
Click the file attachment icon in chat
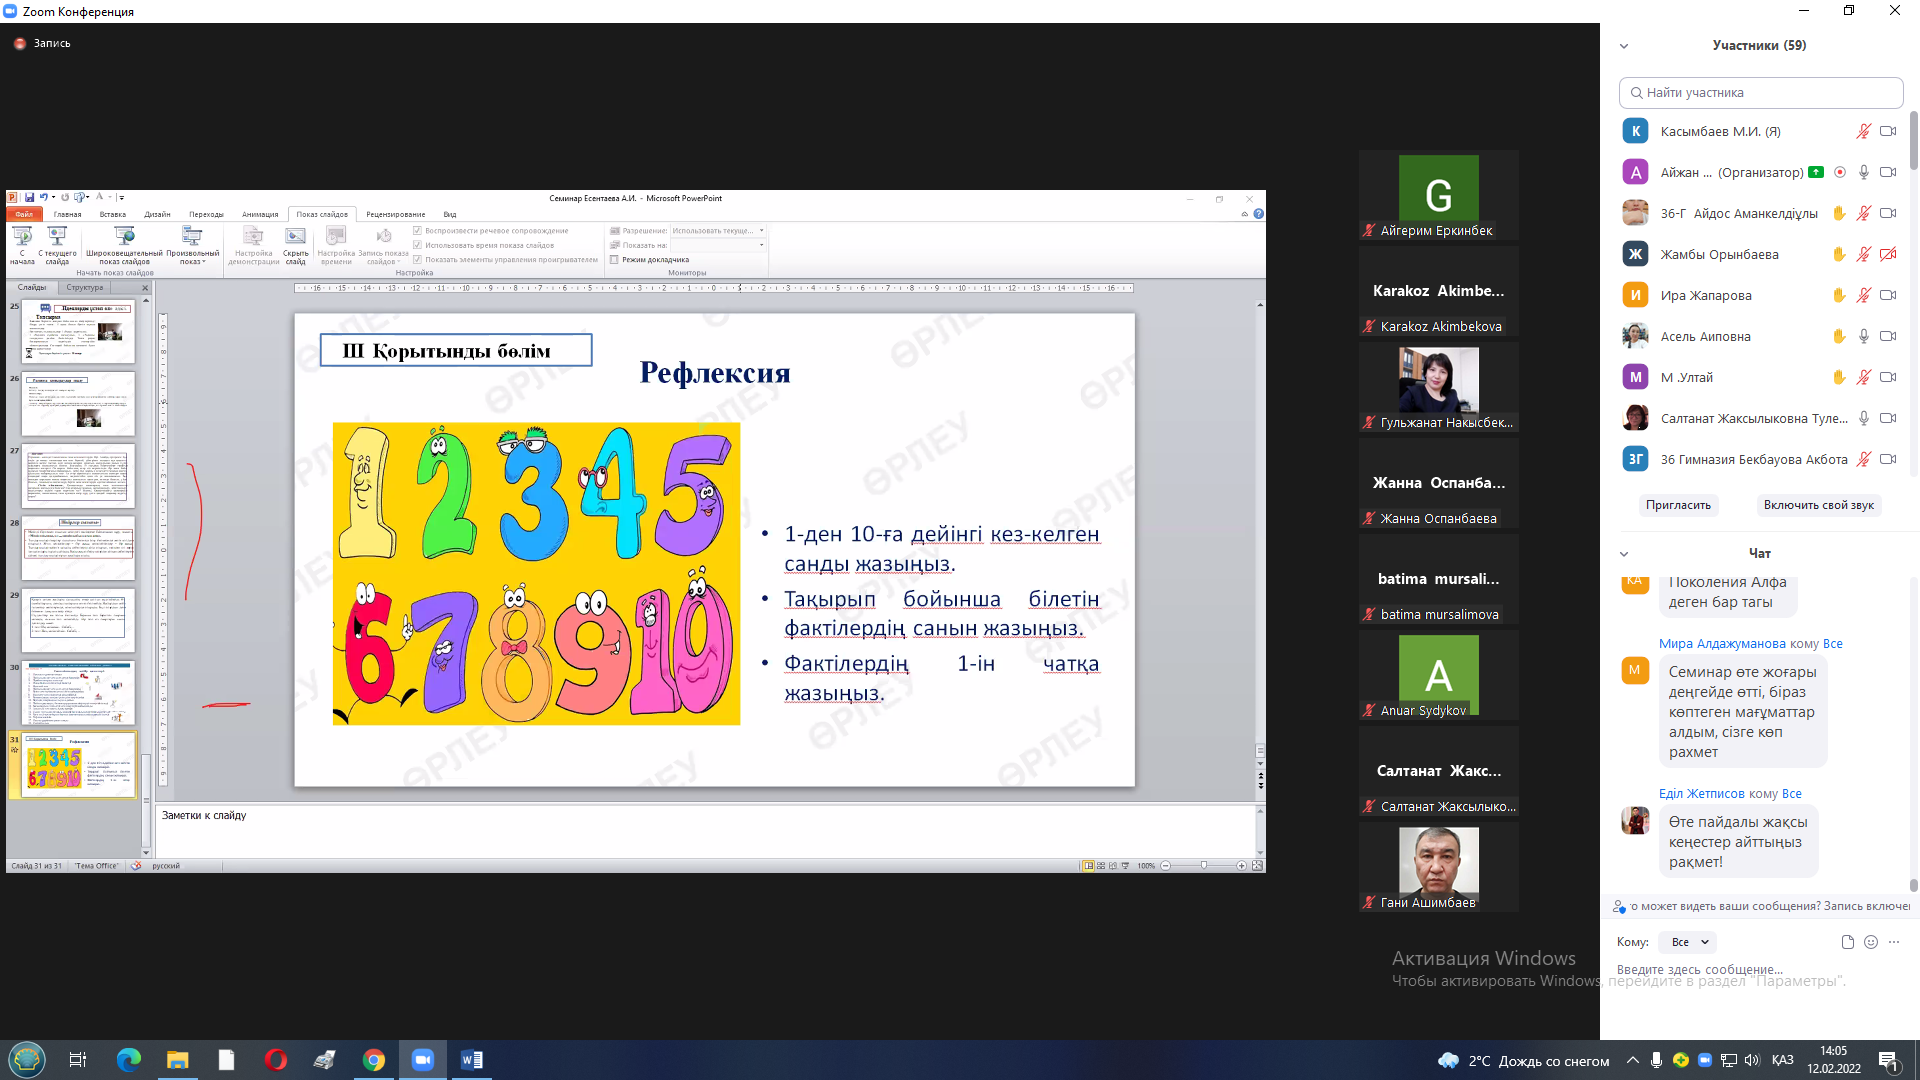[x=1847, y=942]
